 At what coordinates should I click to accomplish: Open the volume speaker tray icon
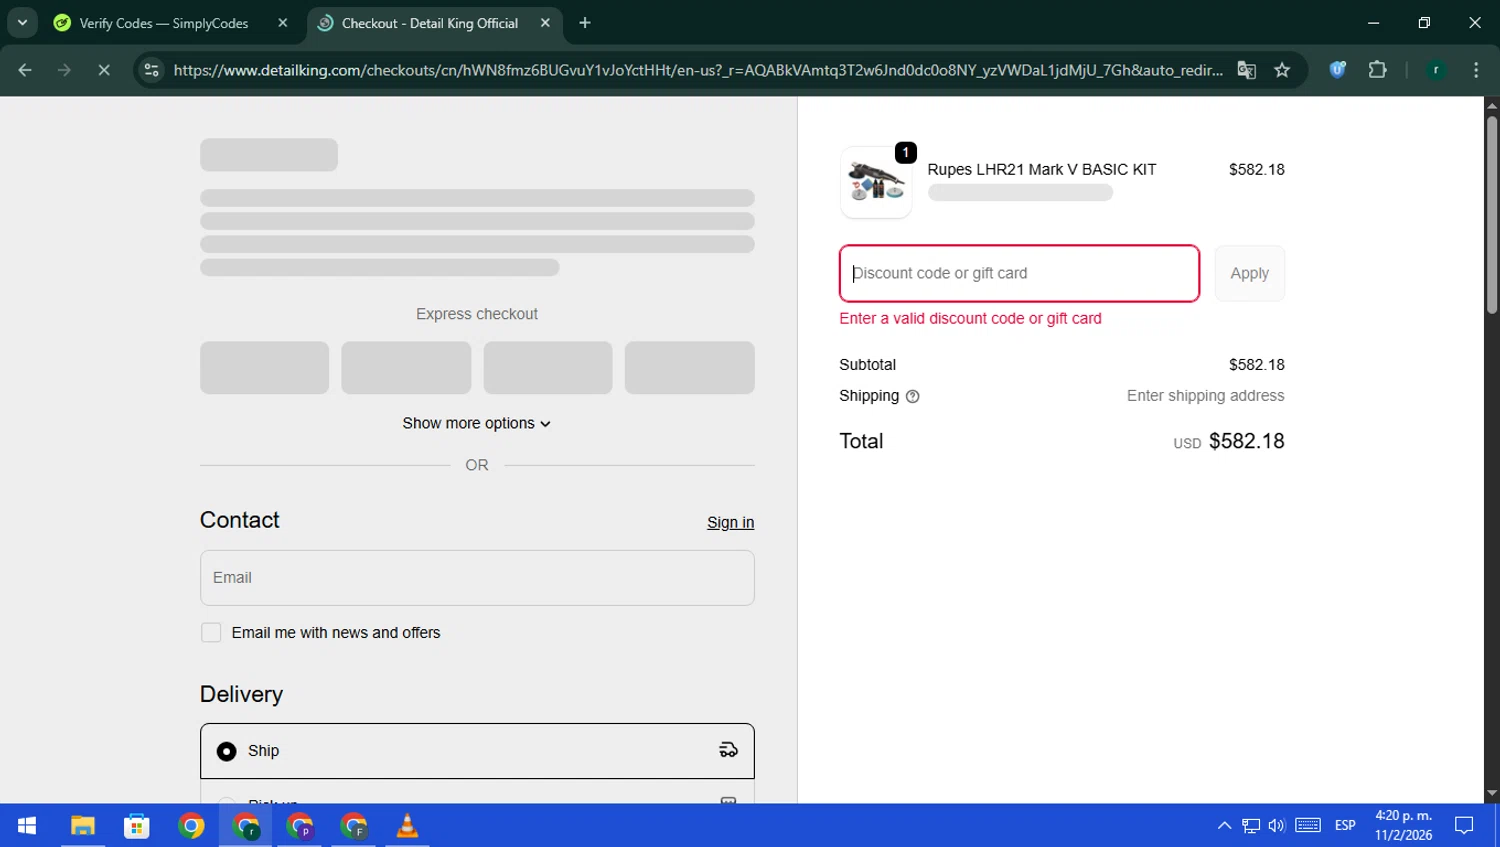1277,826
